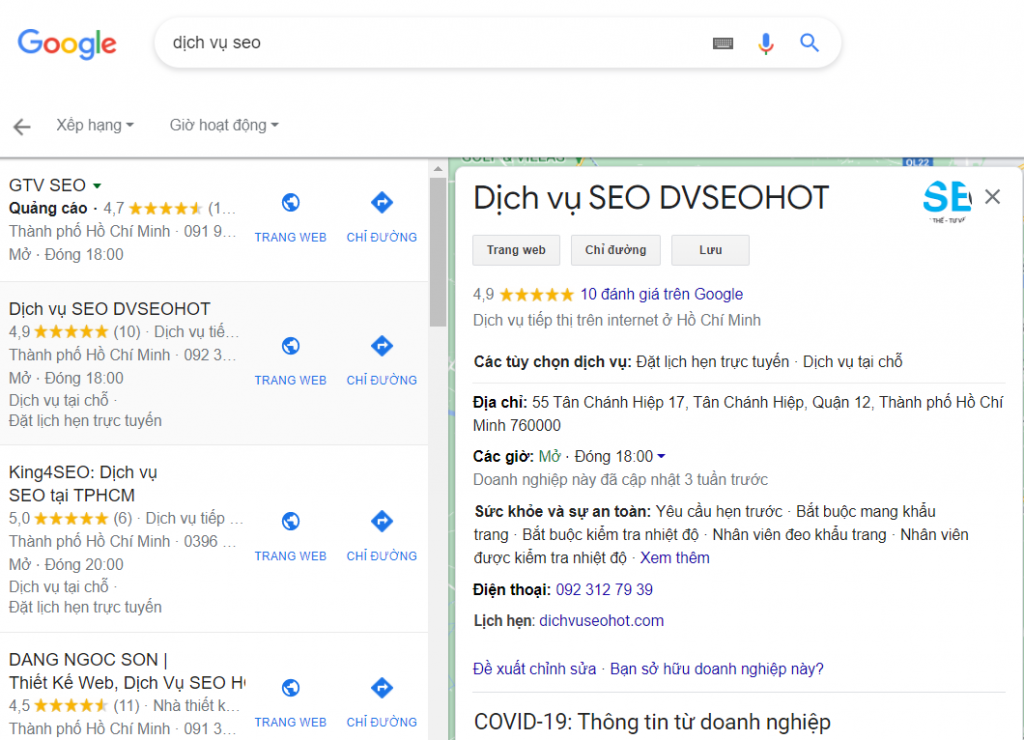Click the blue search magnifier icon
The width and height of the screenshot is (1024, 740).
click(x=809, y=43)
